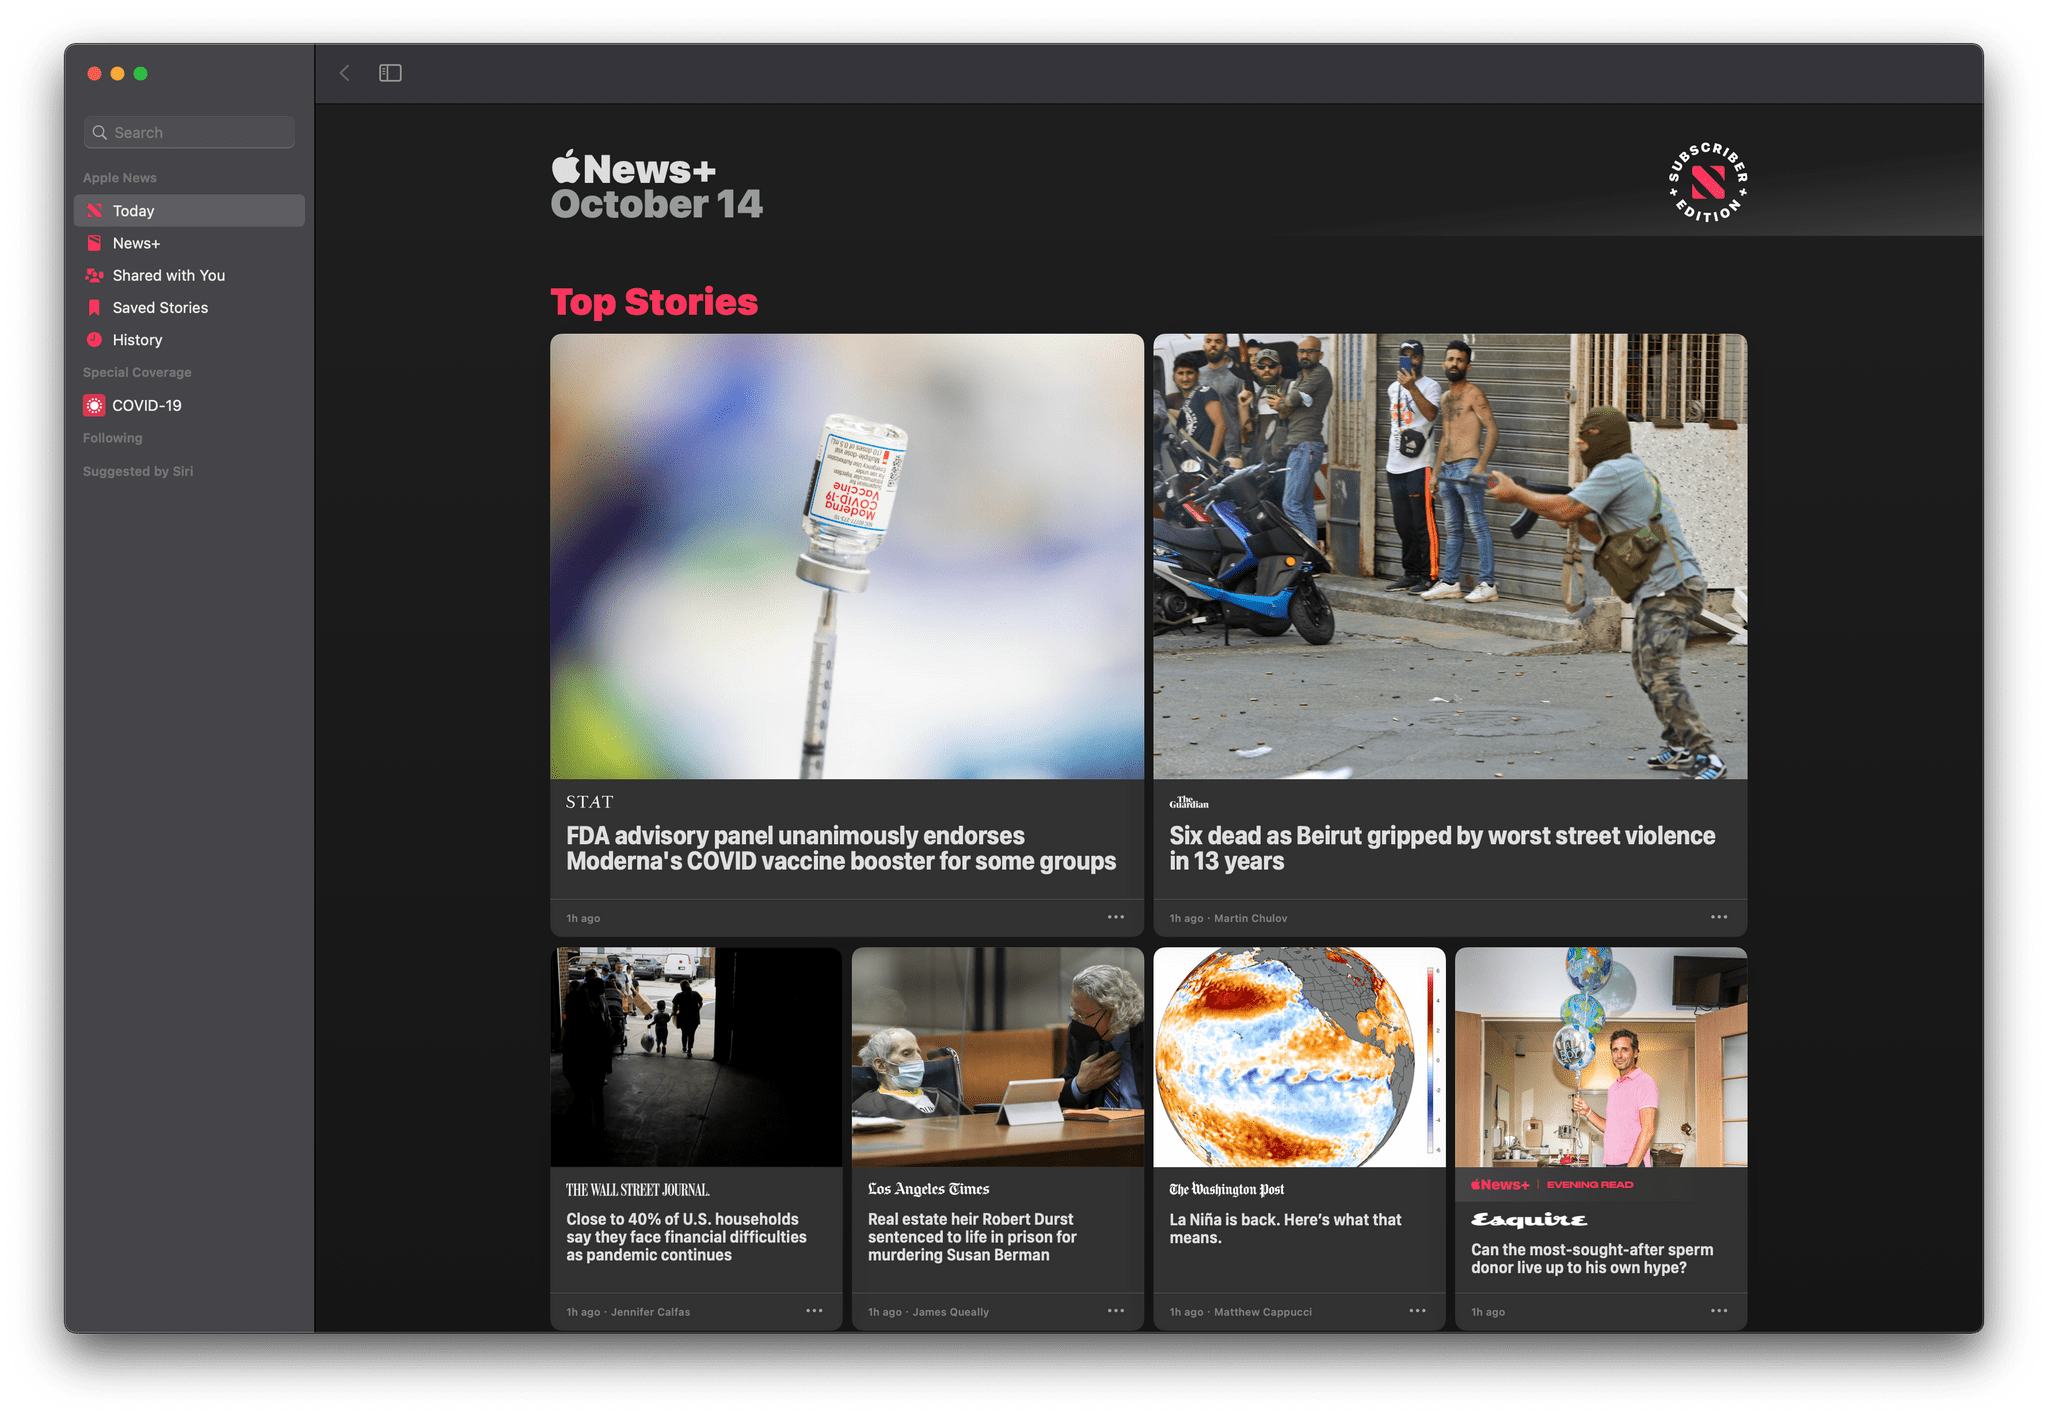Image resolution: width=2048 pixels, height=1418 pixels.
Task: Click The Guardian publisher logo
Action: coord(1189,802)
